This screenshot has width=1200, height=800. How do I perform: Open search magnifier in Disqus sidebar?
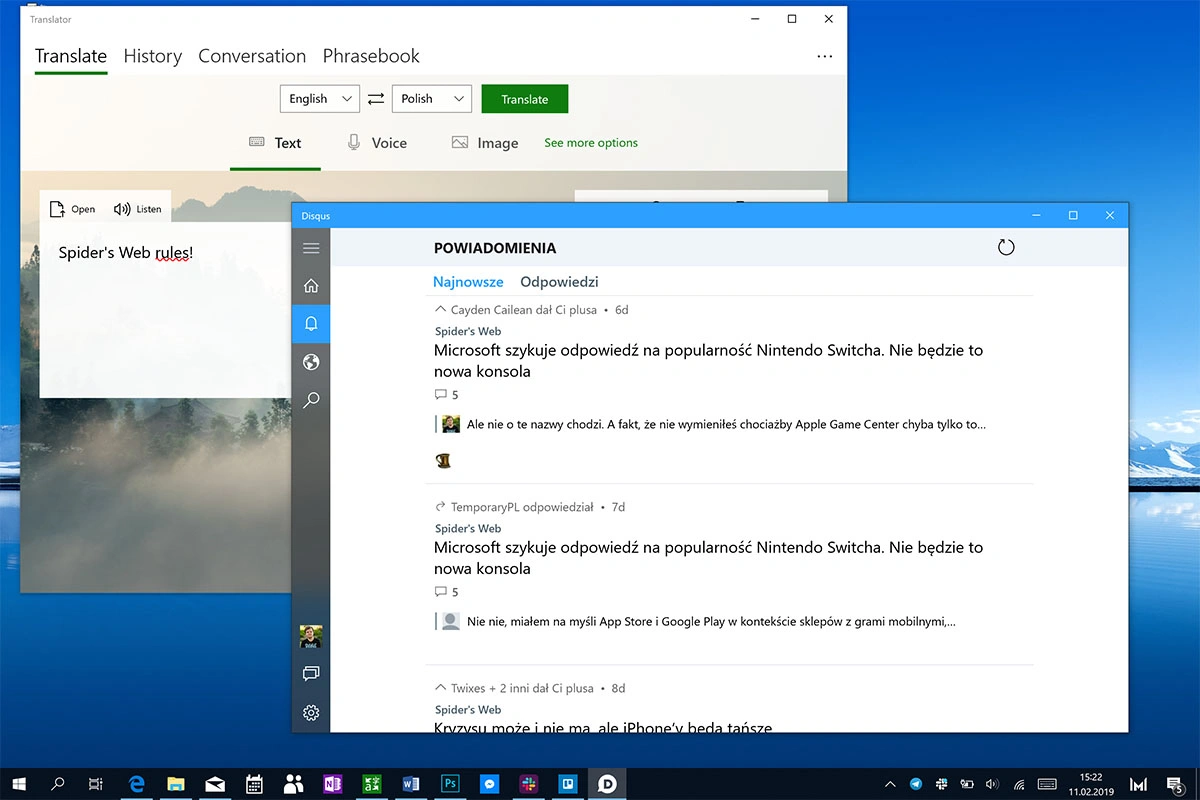311,400
